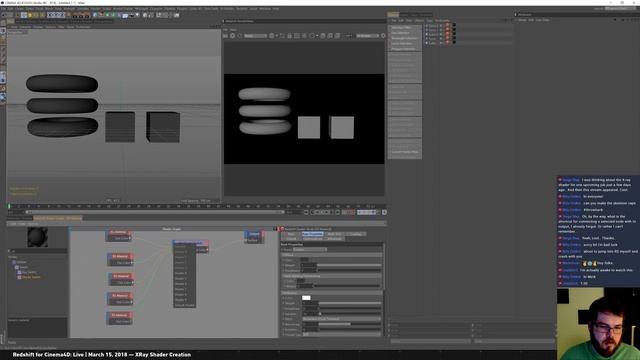Open the RenderView zoom percentage dropdown
The width and height of the screenshot is (640, 360).
[367, 36]
